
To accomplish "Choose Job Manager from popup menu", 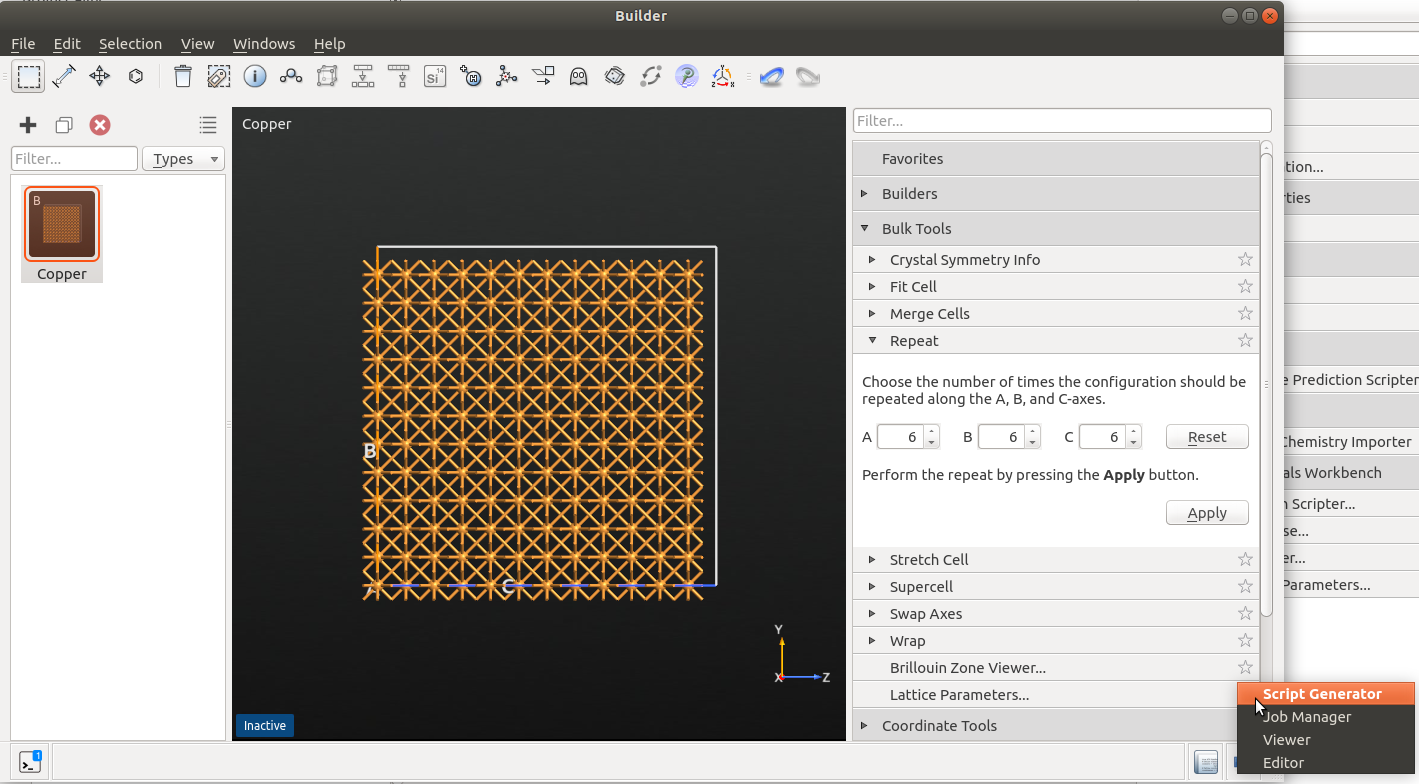I will click(1326, 717).
